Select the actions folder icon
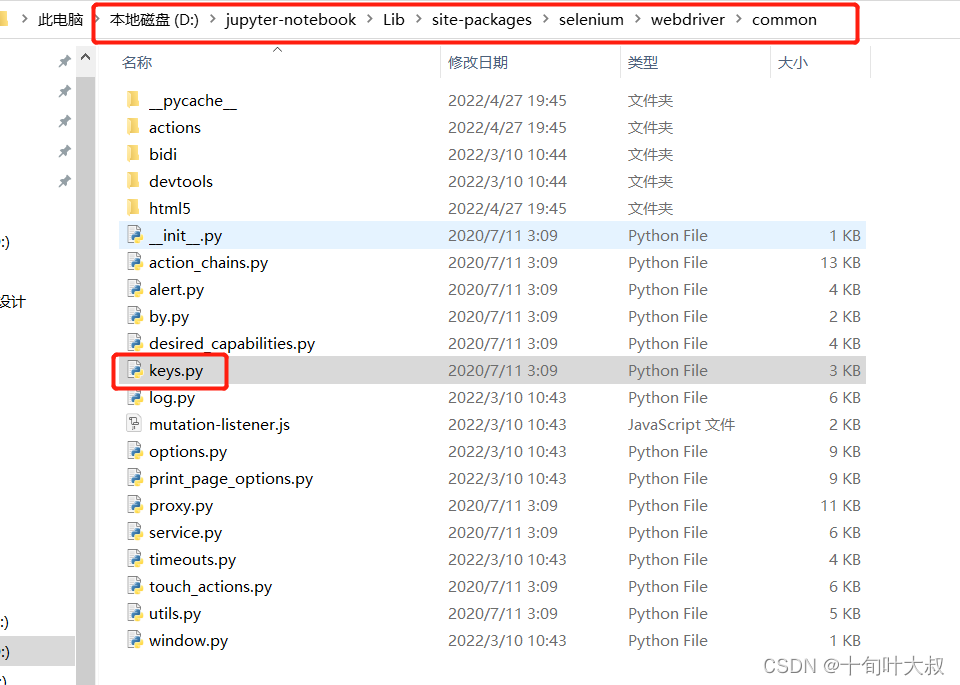The image size is (960, 685). [133, 126]
